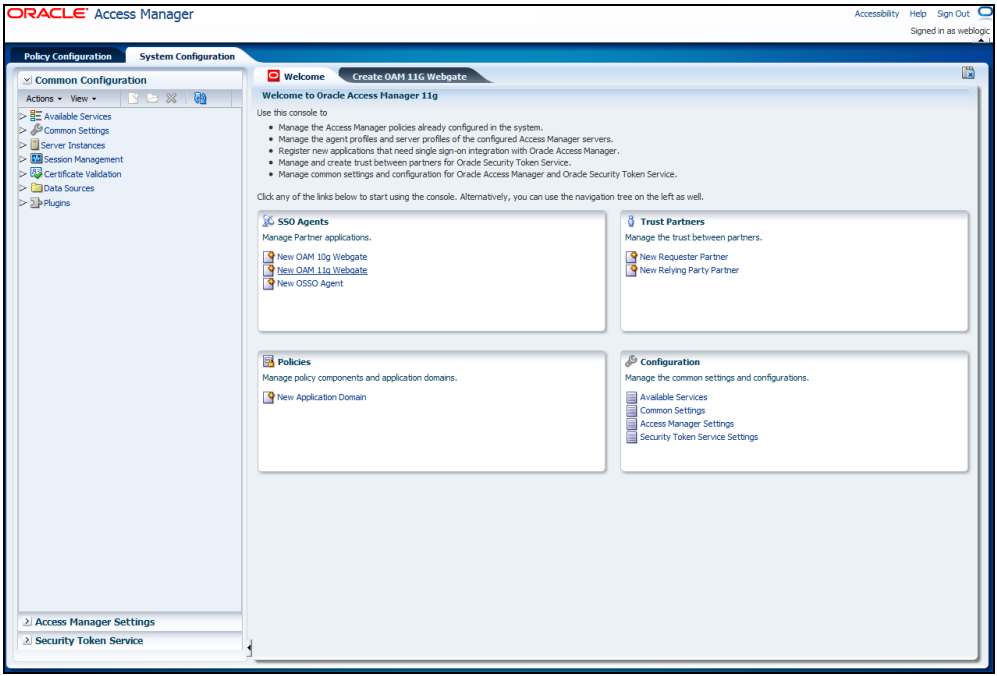
Task: Expand the Access Manager Settings accordion
Action: [27, 622]
